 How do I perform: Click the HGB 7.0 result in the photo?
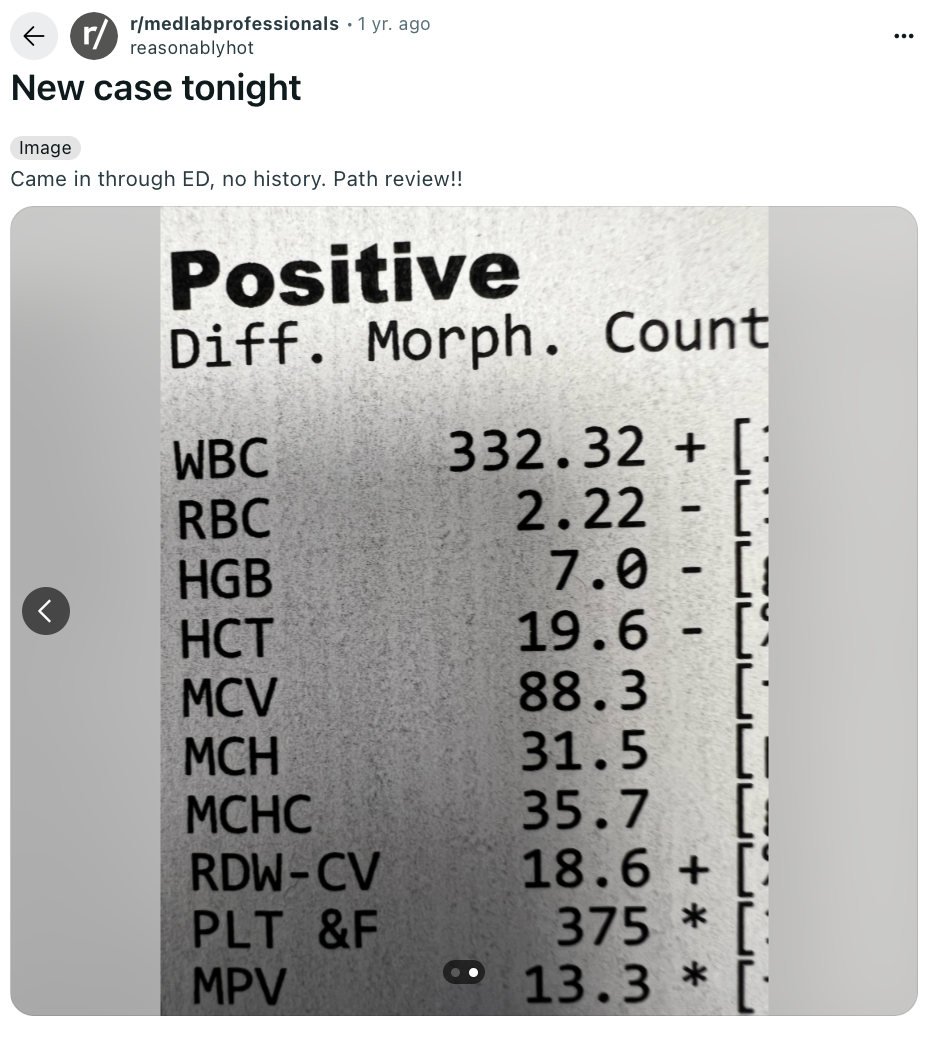pyautogui.click(x=599, y=569)
